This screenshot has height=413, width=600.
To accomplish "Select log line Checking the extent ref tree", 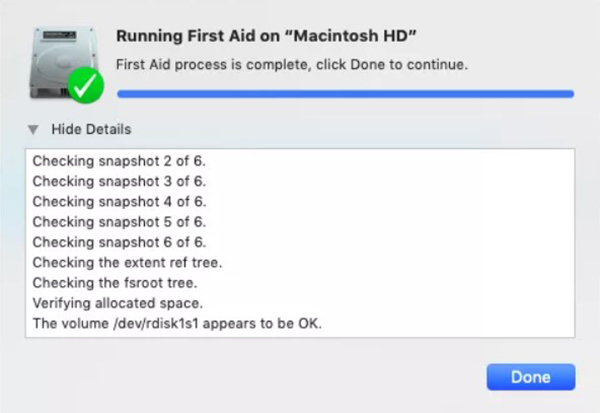I will click(x=127, y=263).
